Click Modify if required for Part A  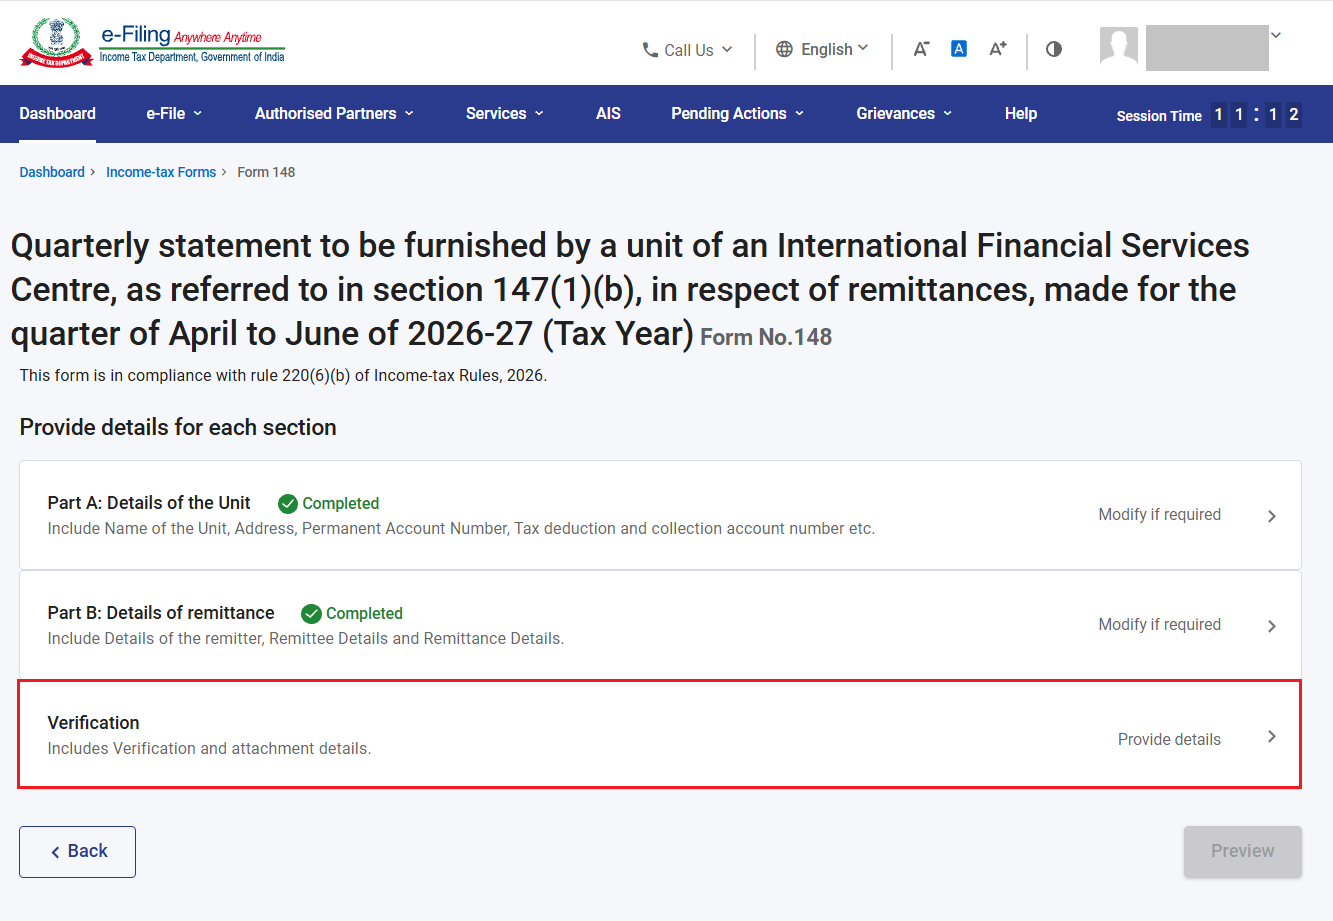(1160, 514)
